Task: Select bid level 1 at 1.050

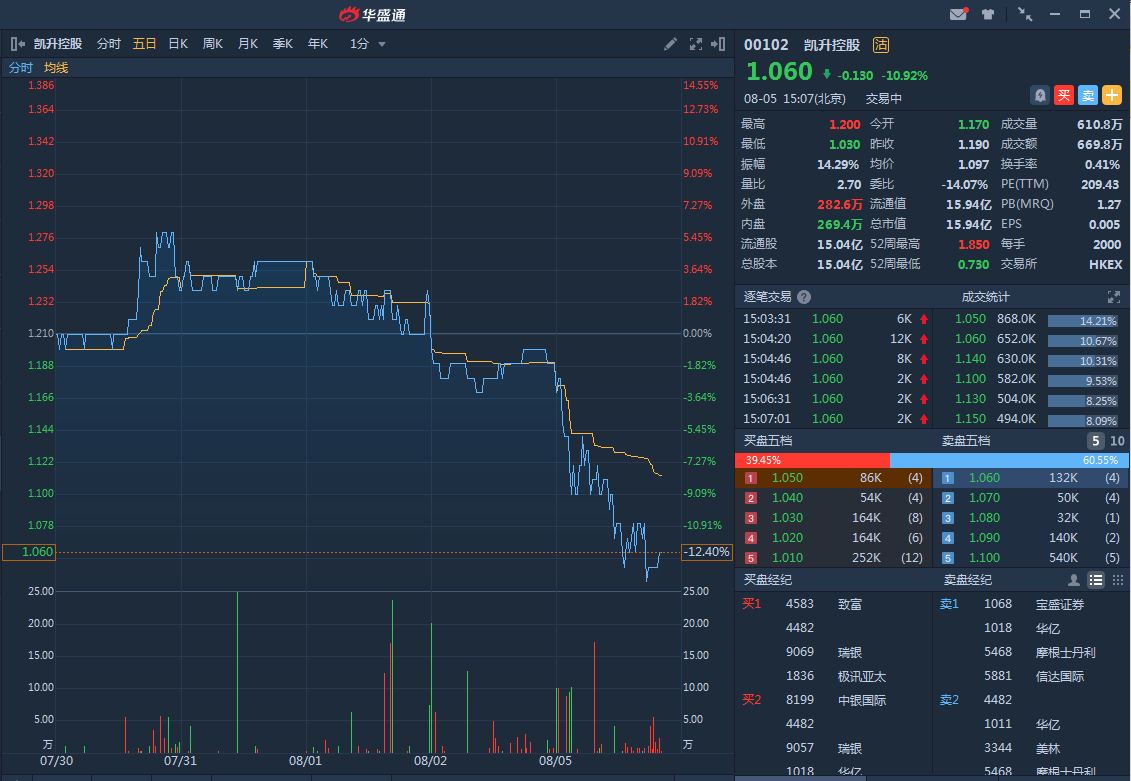Action: [x=833, y=477]
